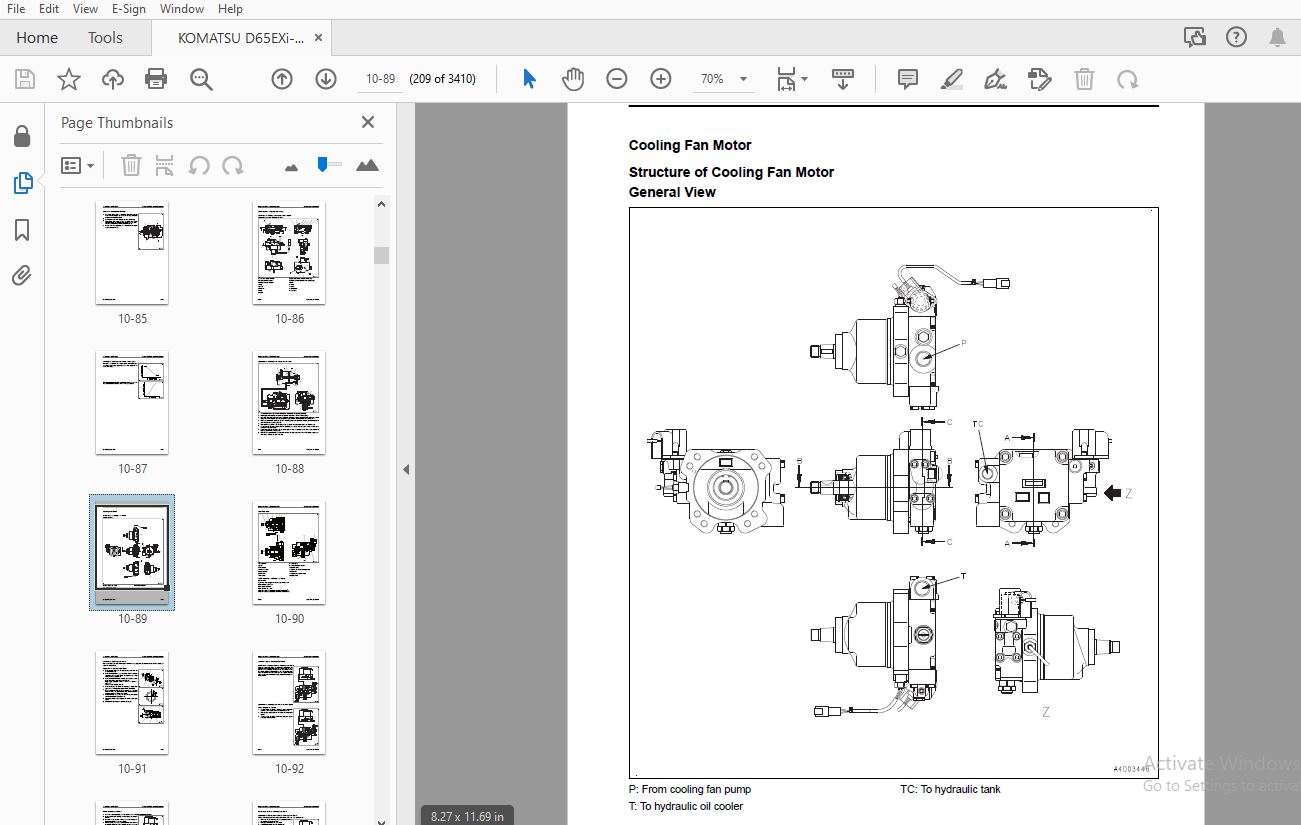Screen dimensions: 1301x825
Task: Click the Cooling Fan Motor heading text
Action: (690, 145)
